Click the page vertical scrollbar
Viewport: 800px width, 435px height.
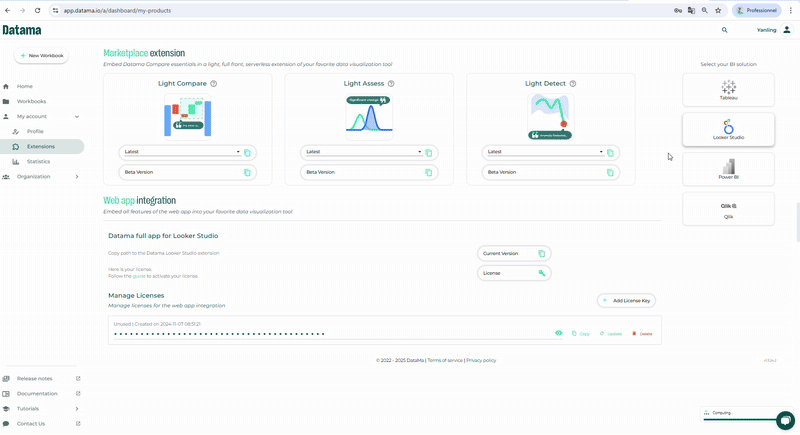798,222
